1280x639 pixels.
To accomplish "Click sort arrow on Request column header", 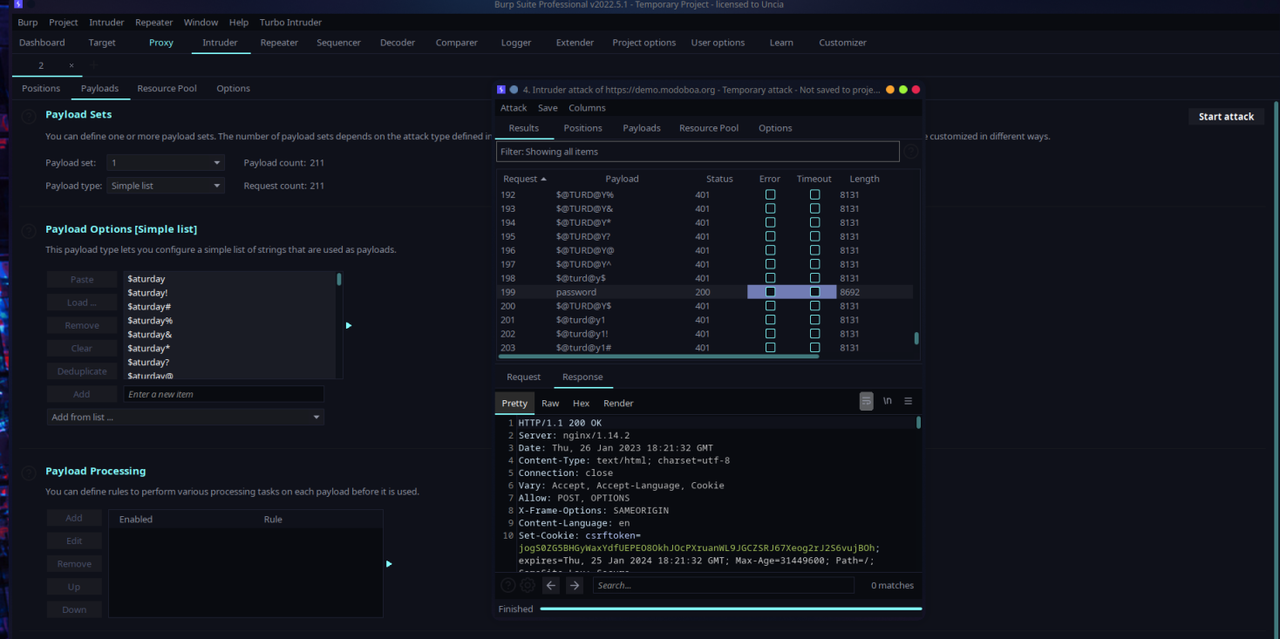I will coord(544,179).
